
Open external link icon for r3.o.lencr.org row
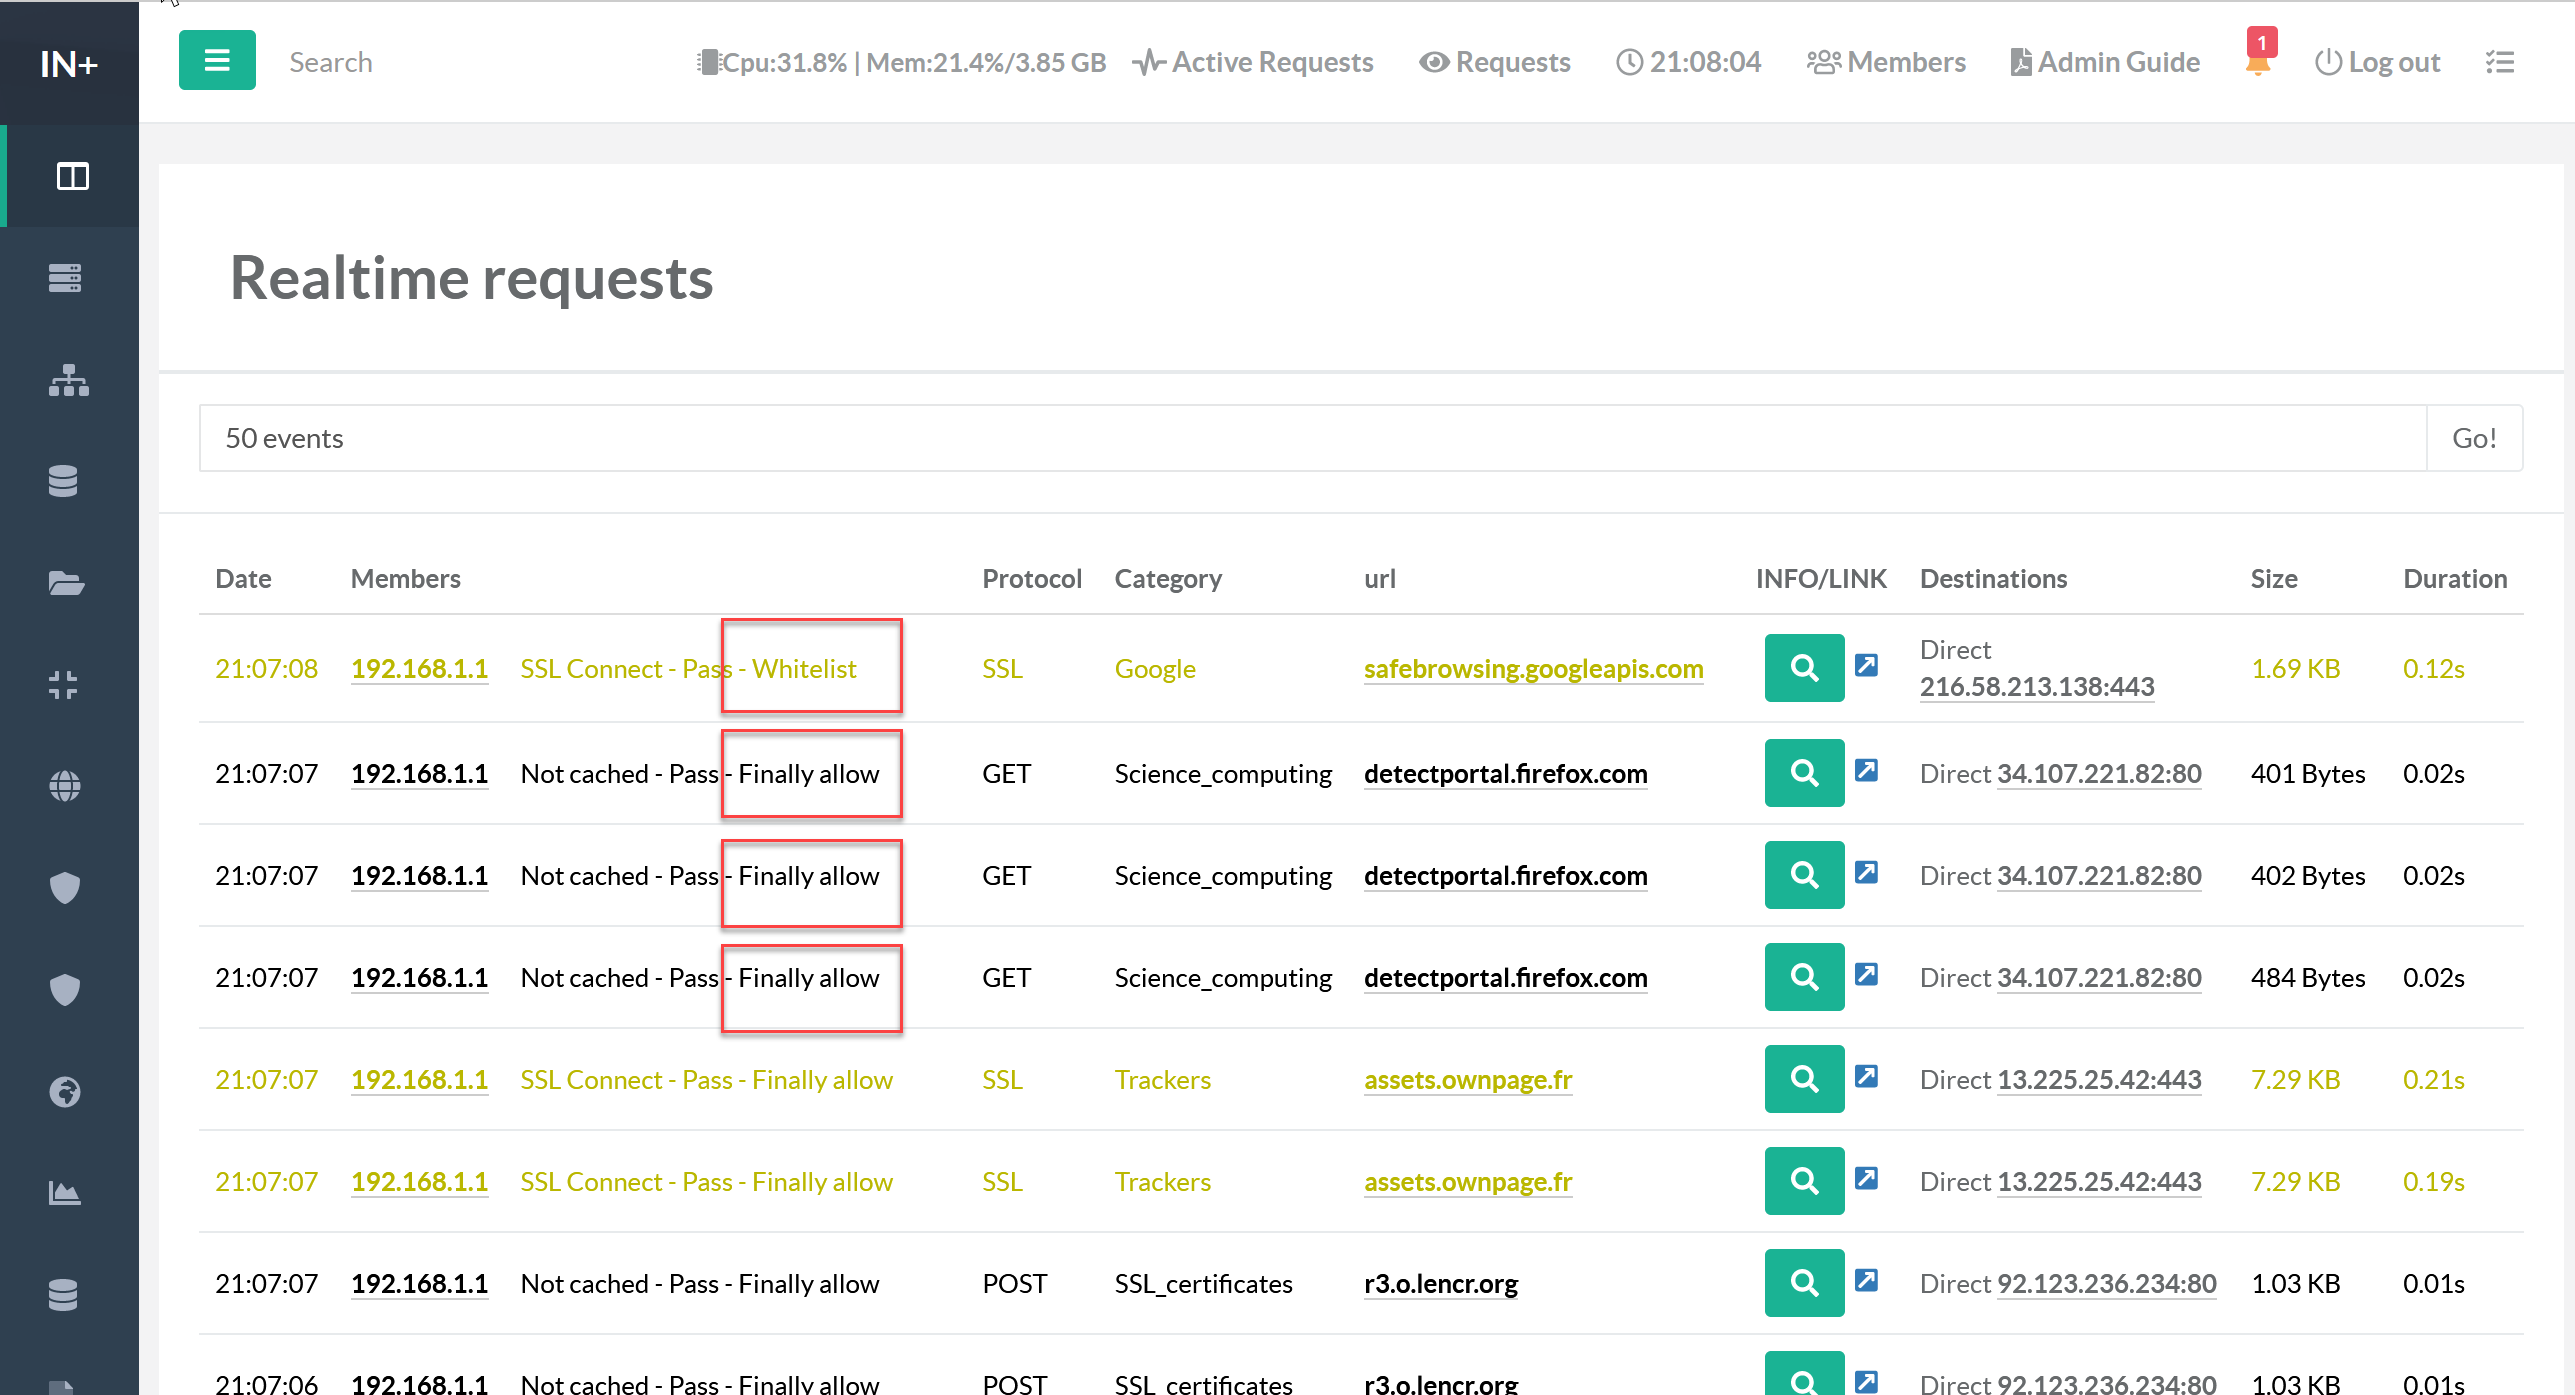1866,1280
